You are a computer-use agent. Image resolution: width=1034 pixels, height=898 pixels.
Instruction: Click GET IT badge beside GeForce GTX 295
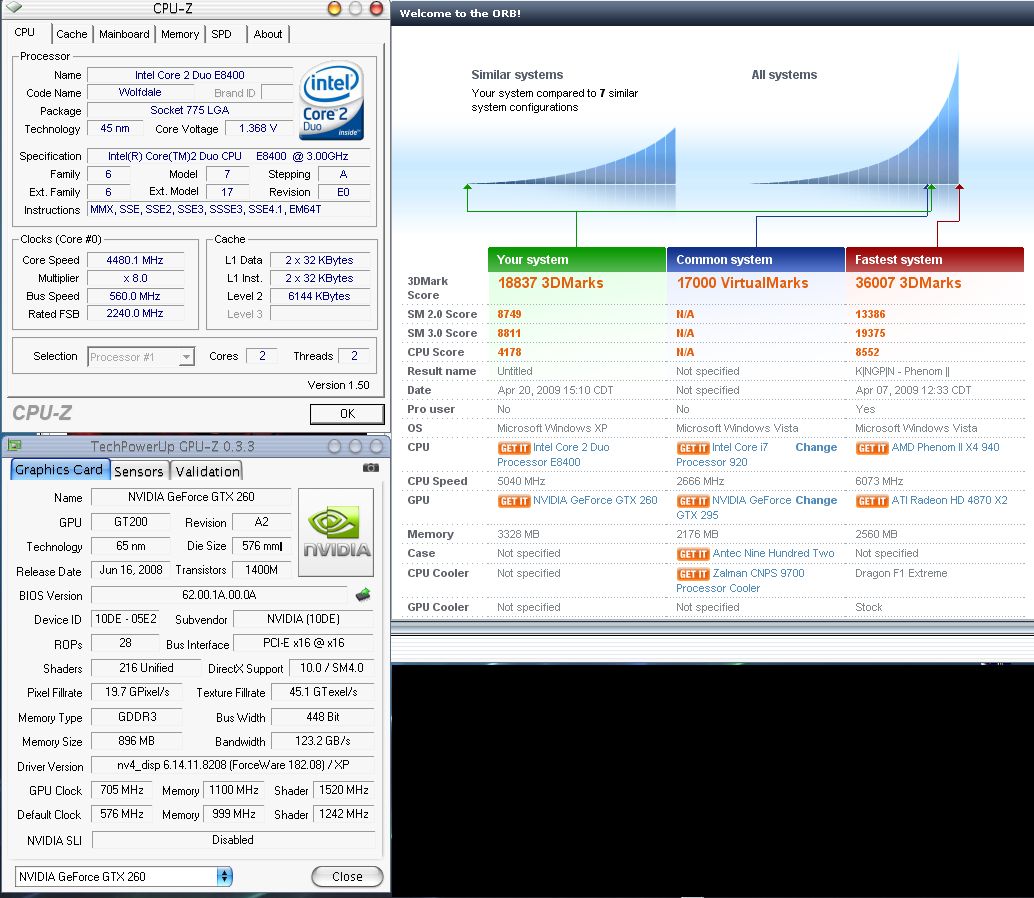(692, 501)
